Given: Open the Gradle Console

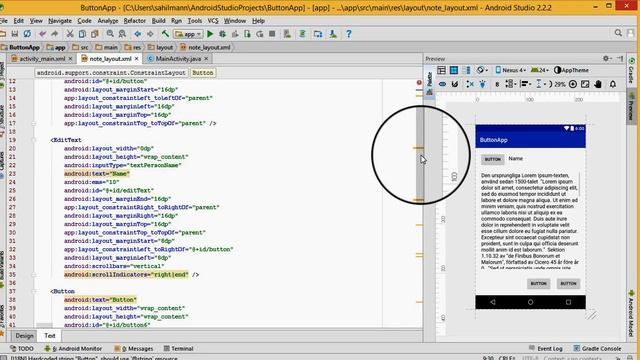Looking at the screenshot, I should [x=597, y=349].
